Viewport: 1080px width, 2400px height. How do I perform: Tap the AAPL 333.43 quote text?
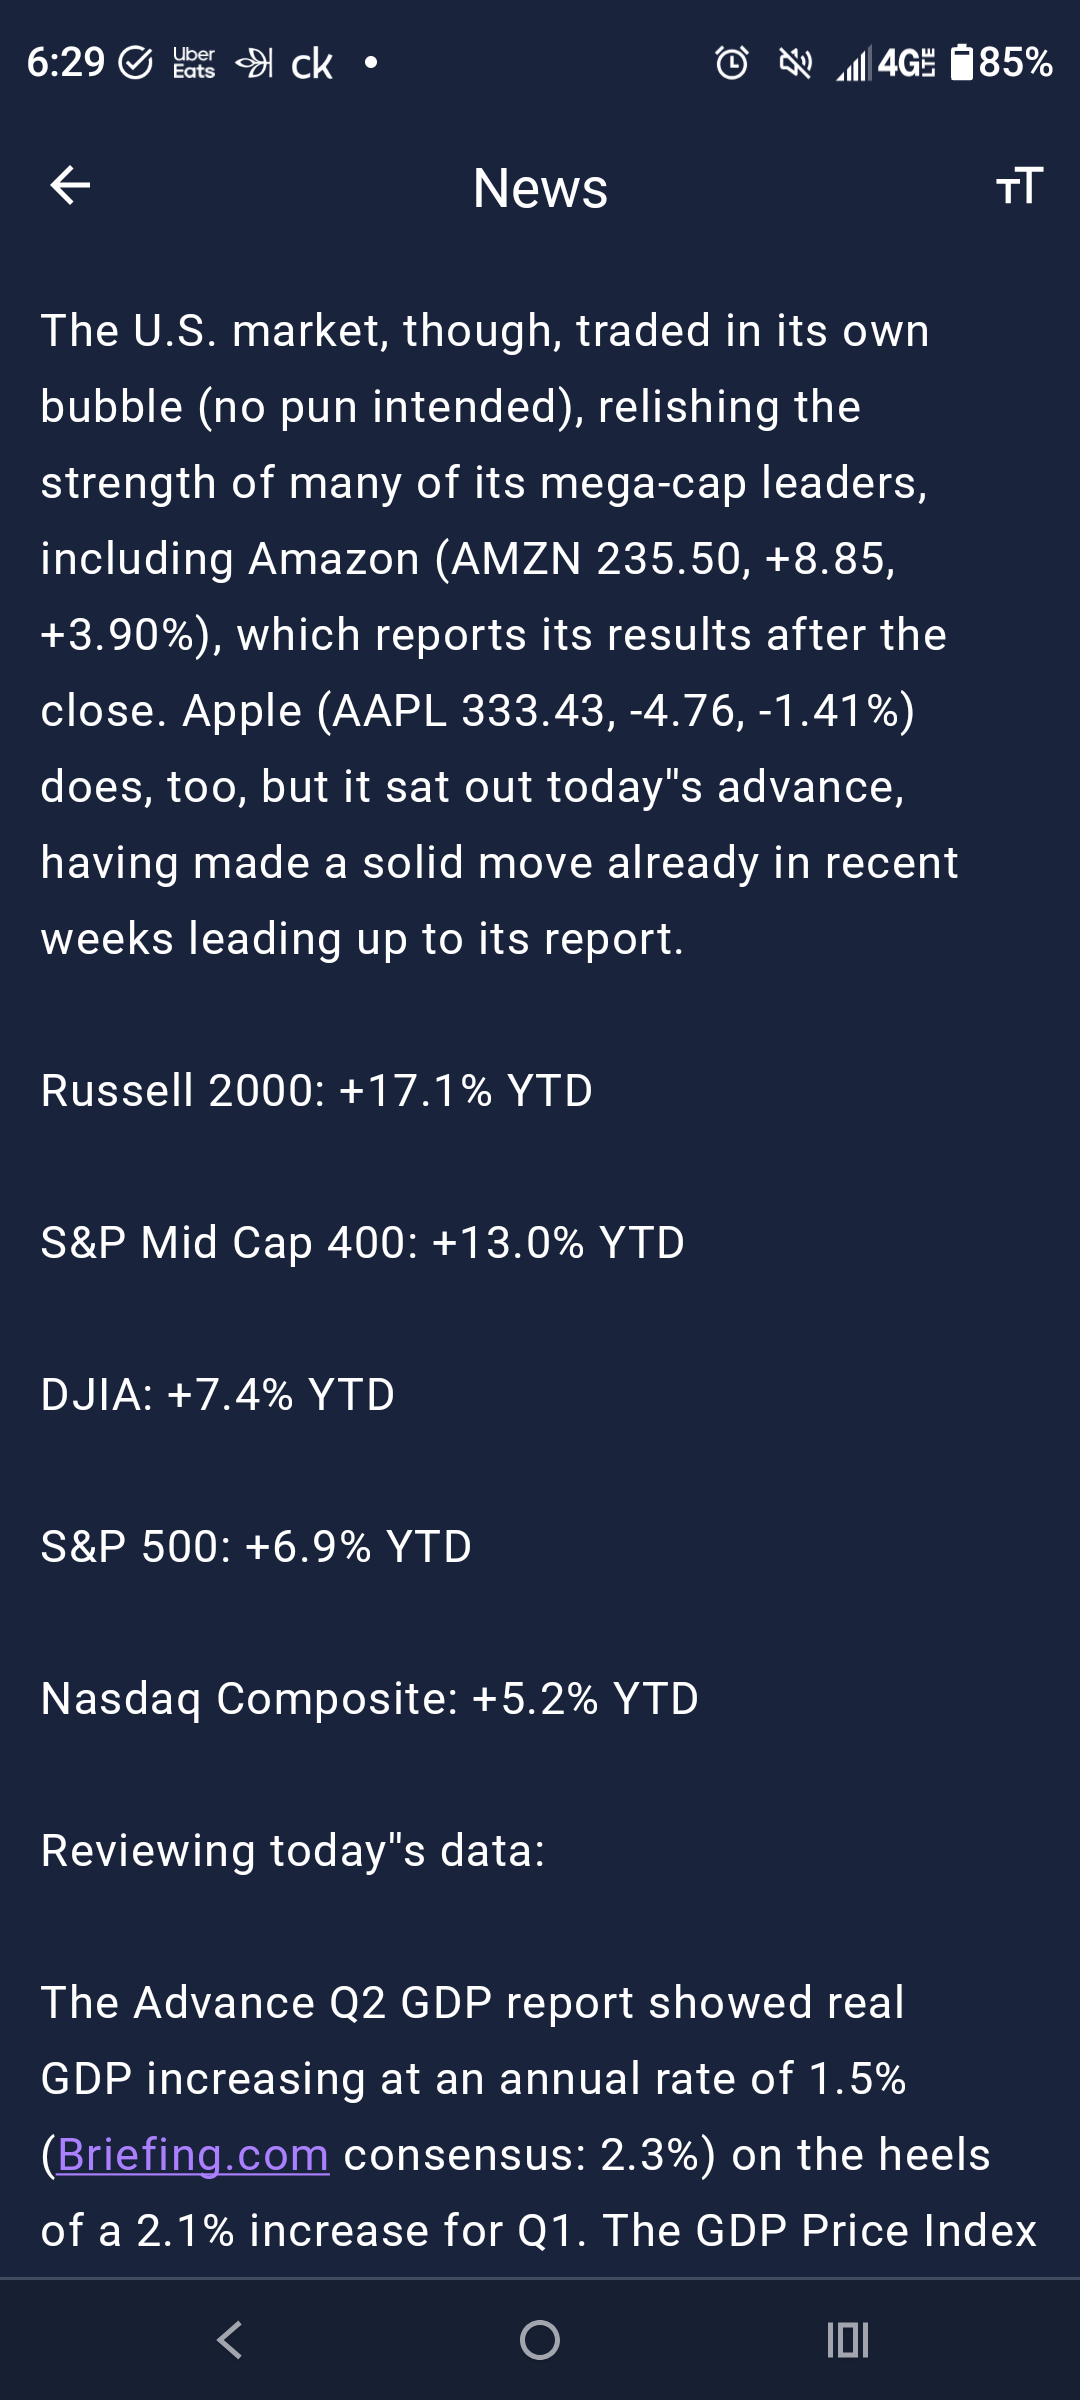(469, 711)
